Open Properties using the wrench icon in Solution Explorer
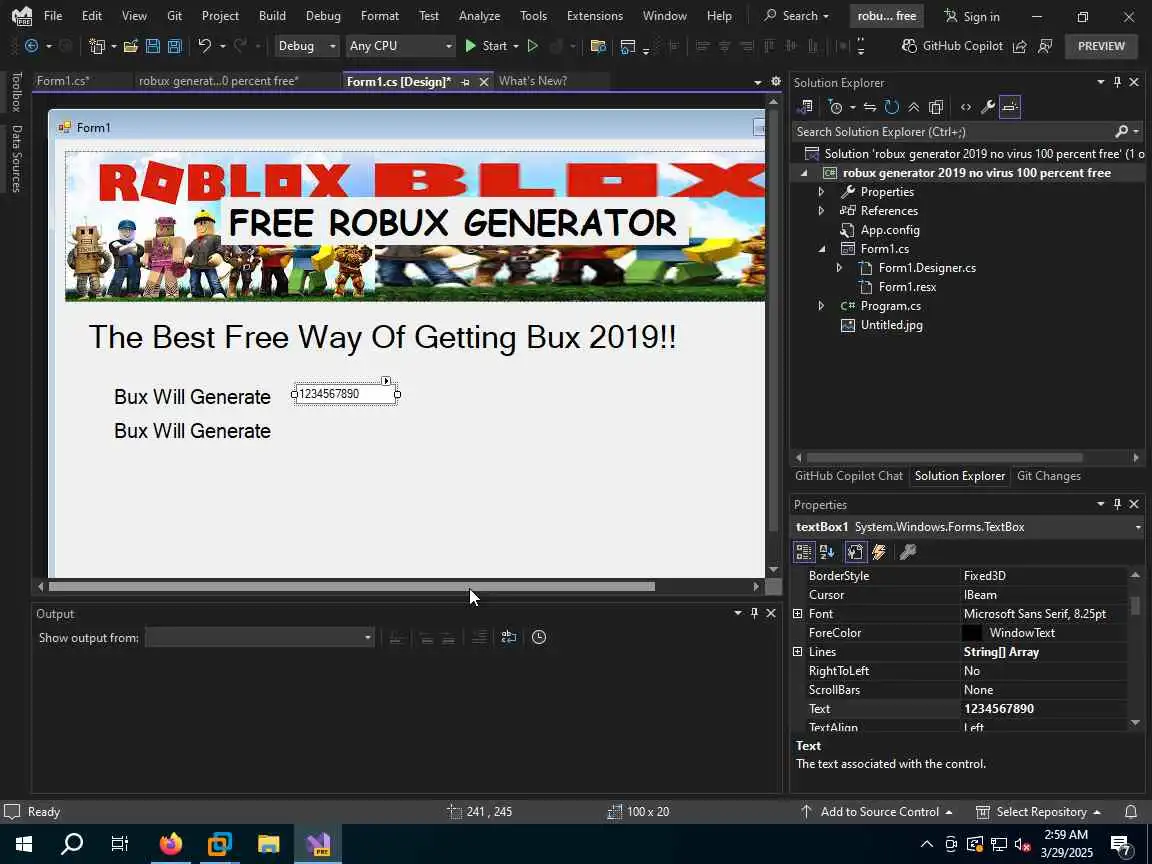This screenshot has width=1152, height=864. [987, 107]
